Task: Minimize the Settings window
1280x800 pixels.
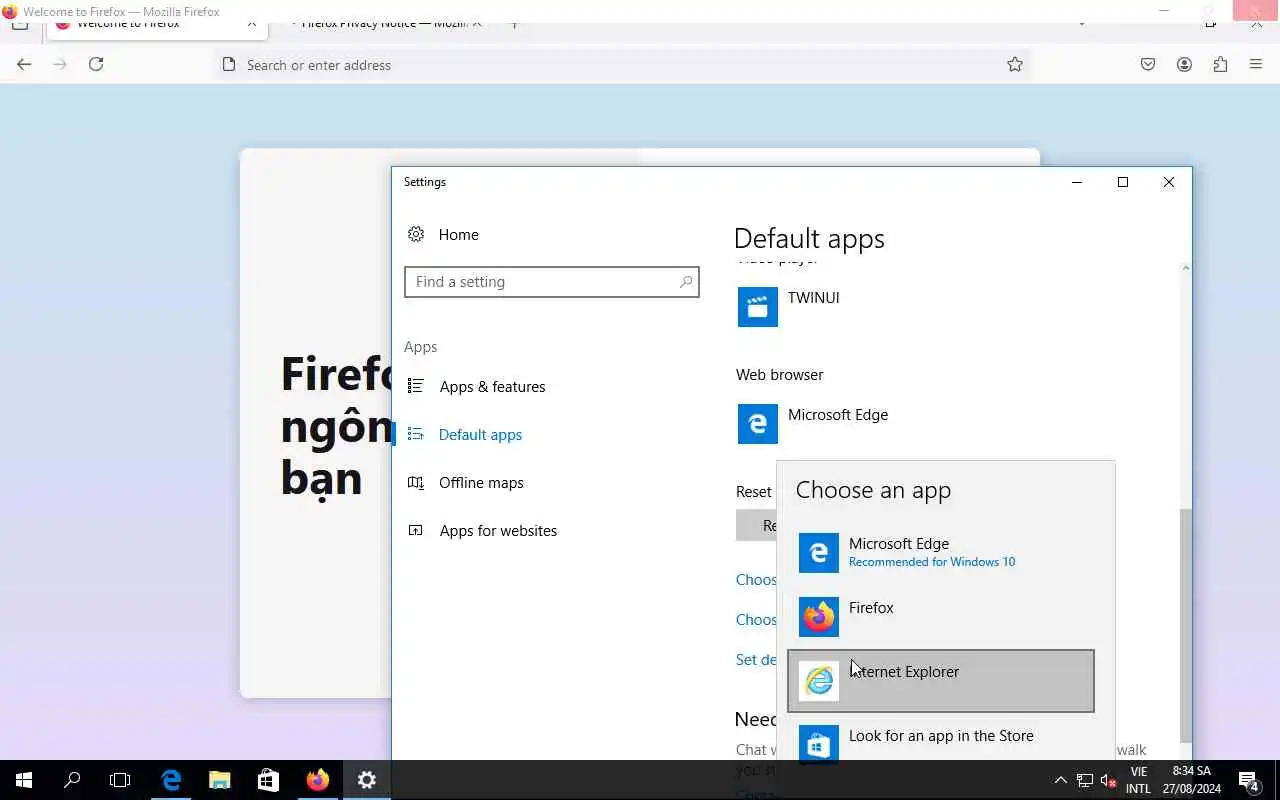Action: coord(1076,182)
